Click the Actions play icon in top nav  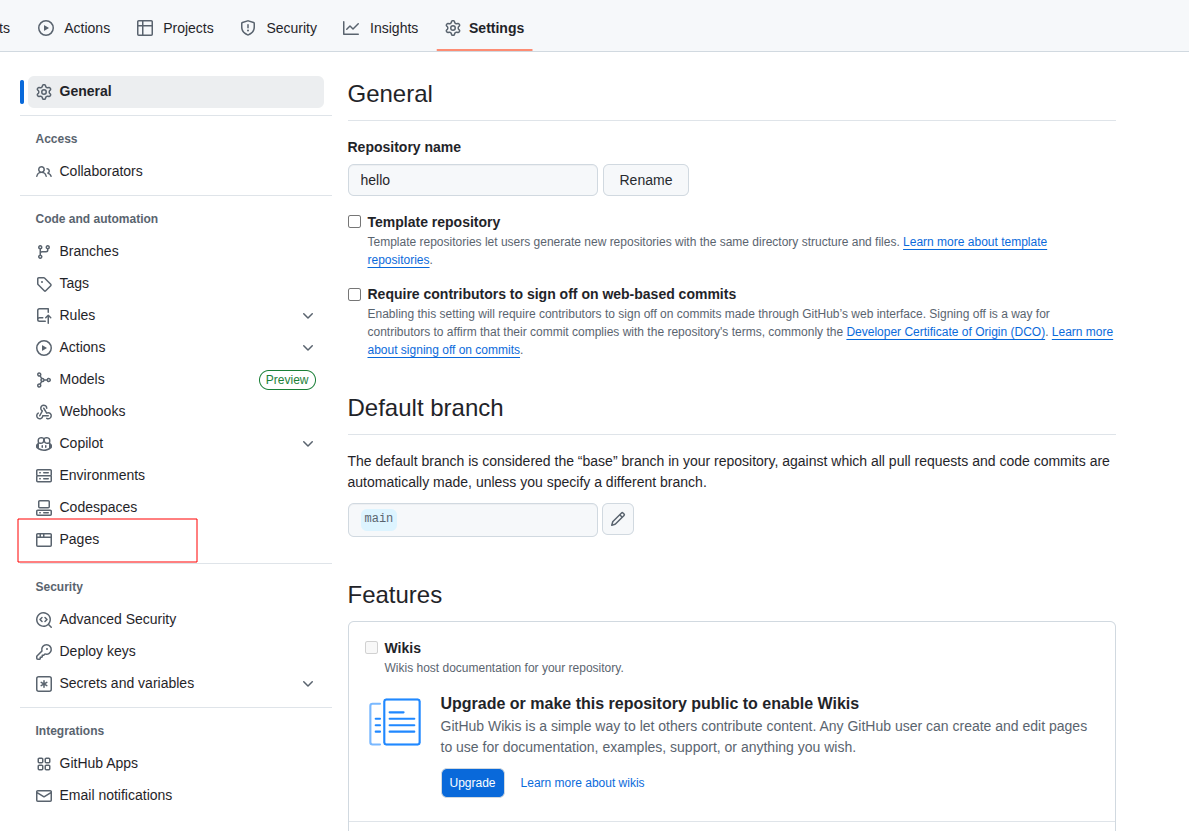[x=46, y=28]
